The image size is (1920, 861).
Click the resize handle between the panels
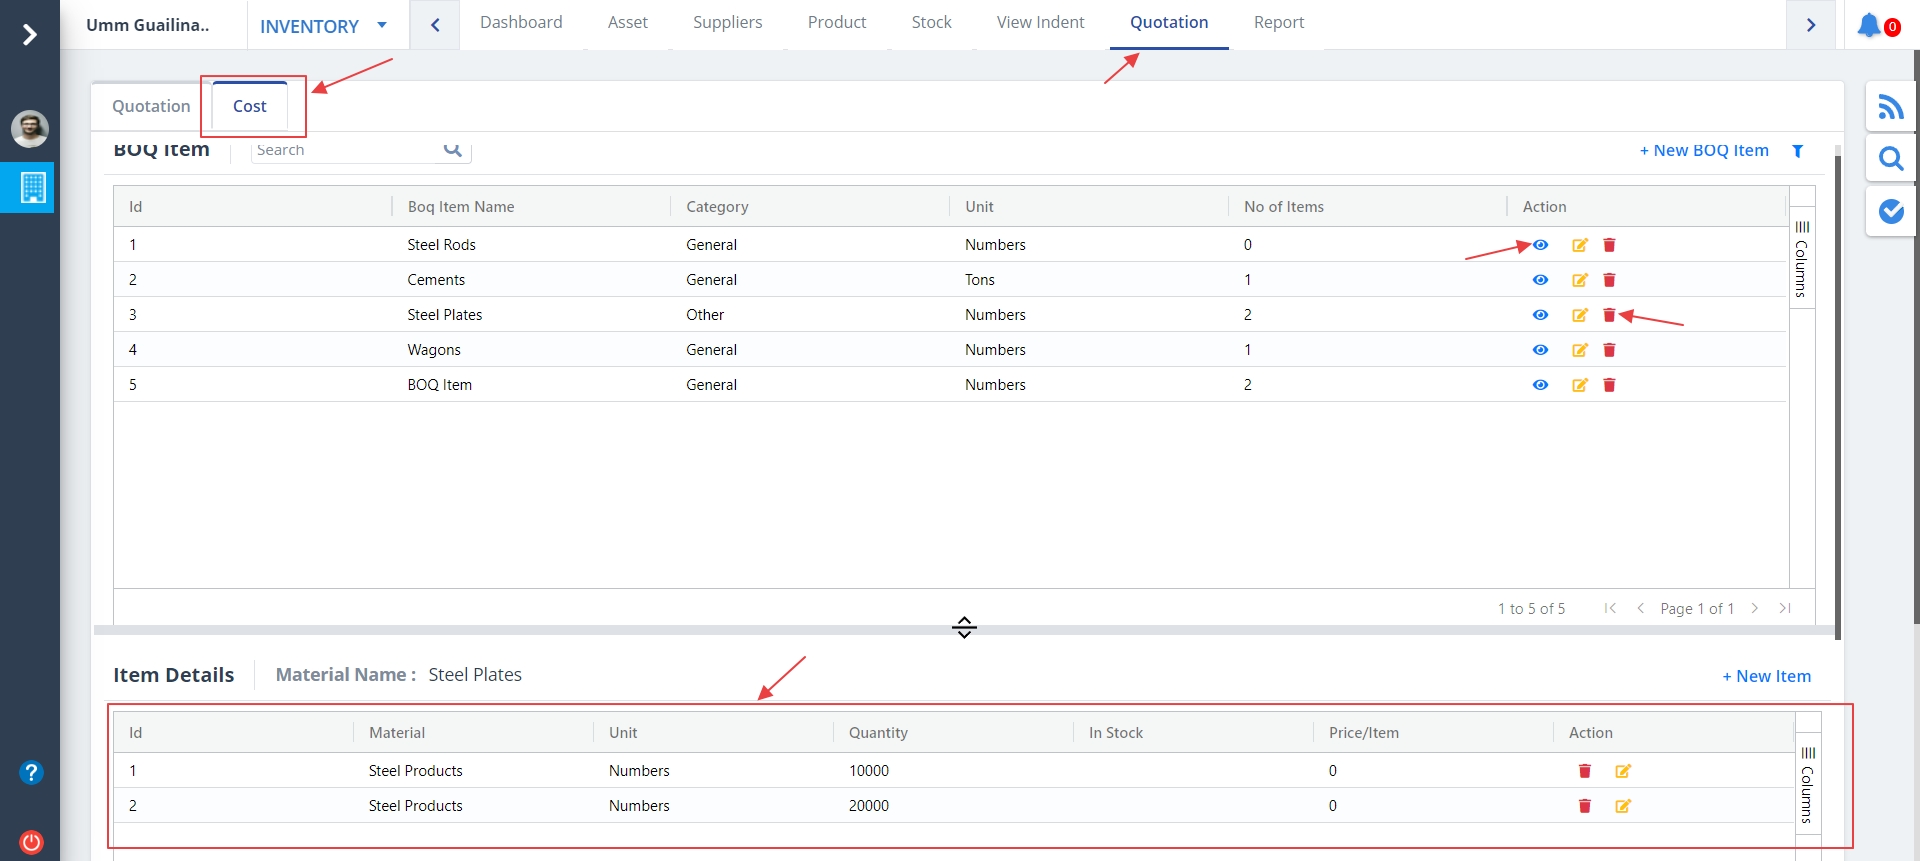pos(964,628)
